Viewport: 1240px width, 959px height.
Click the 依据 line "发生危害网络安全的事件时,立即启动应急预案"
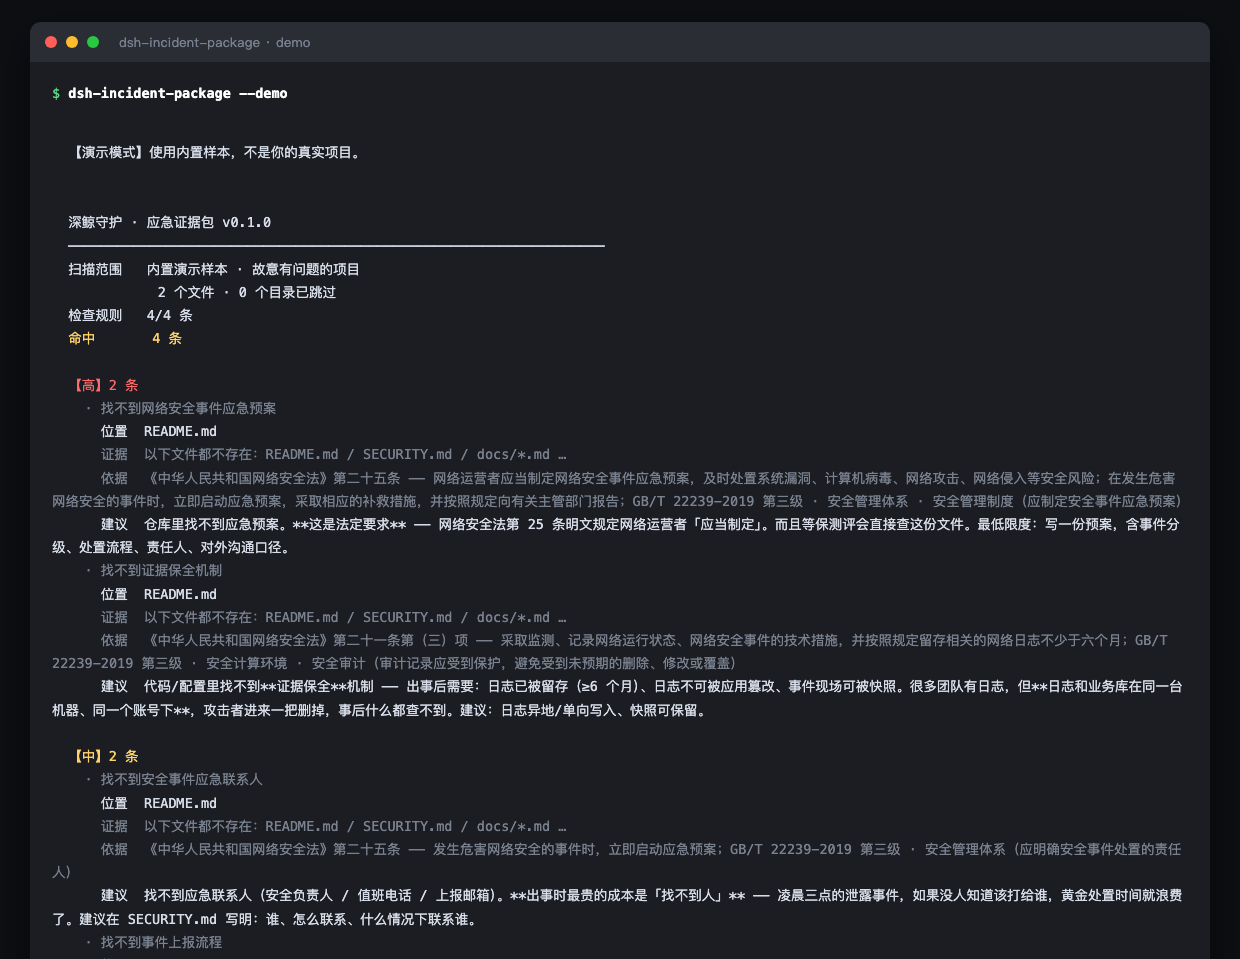click(x=617, y=860)
